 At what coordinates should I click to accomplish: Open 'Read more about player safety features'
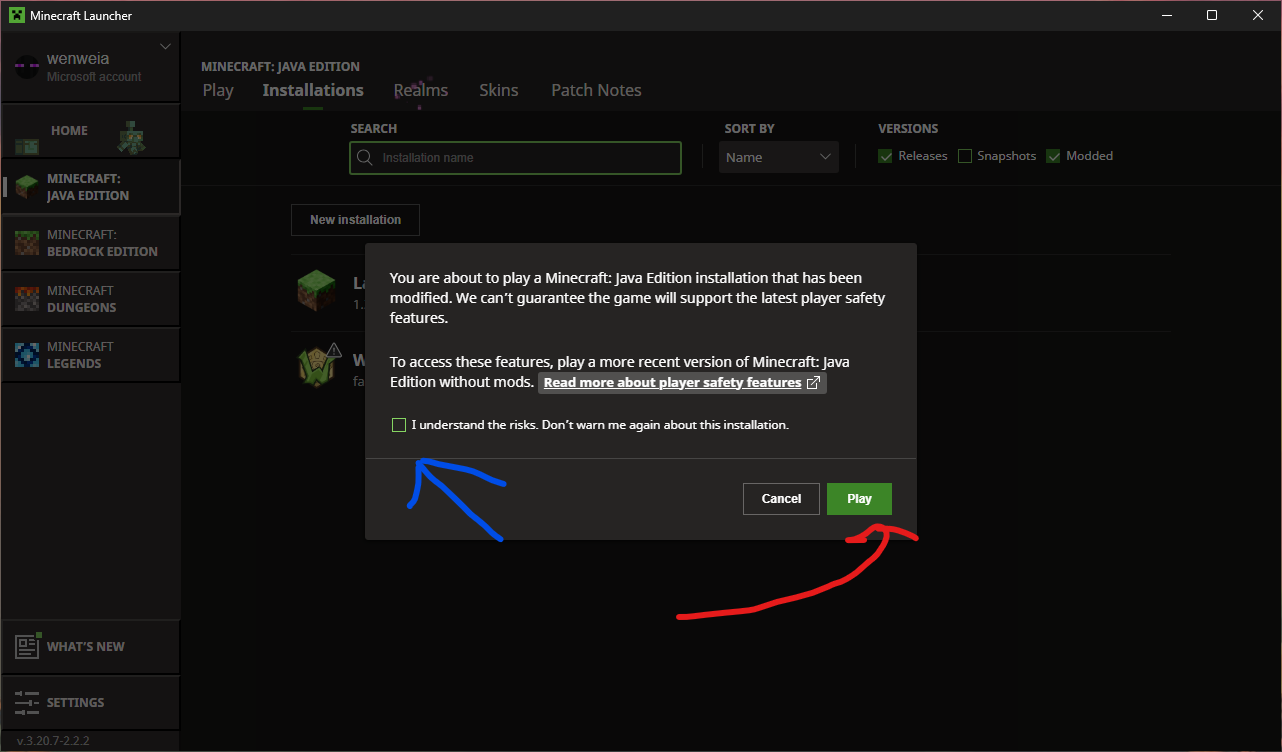tap(674, 382)
